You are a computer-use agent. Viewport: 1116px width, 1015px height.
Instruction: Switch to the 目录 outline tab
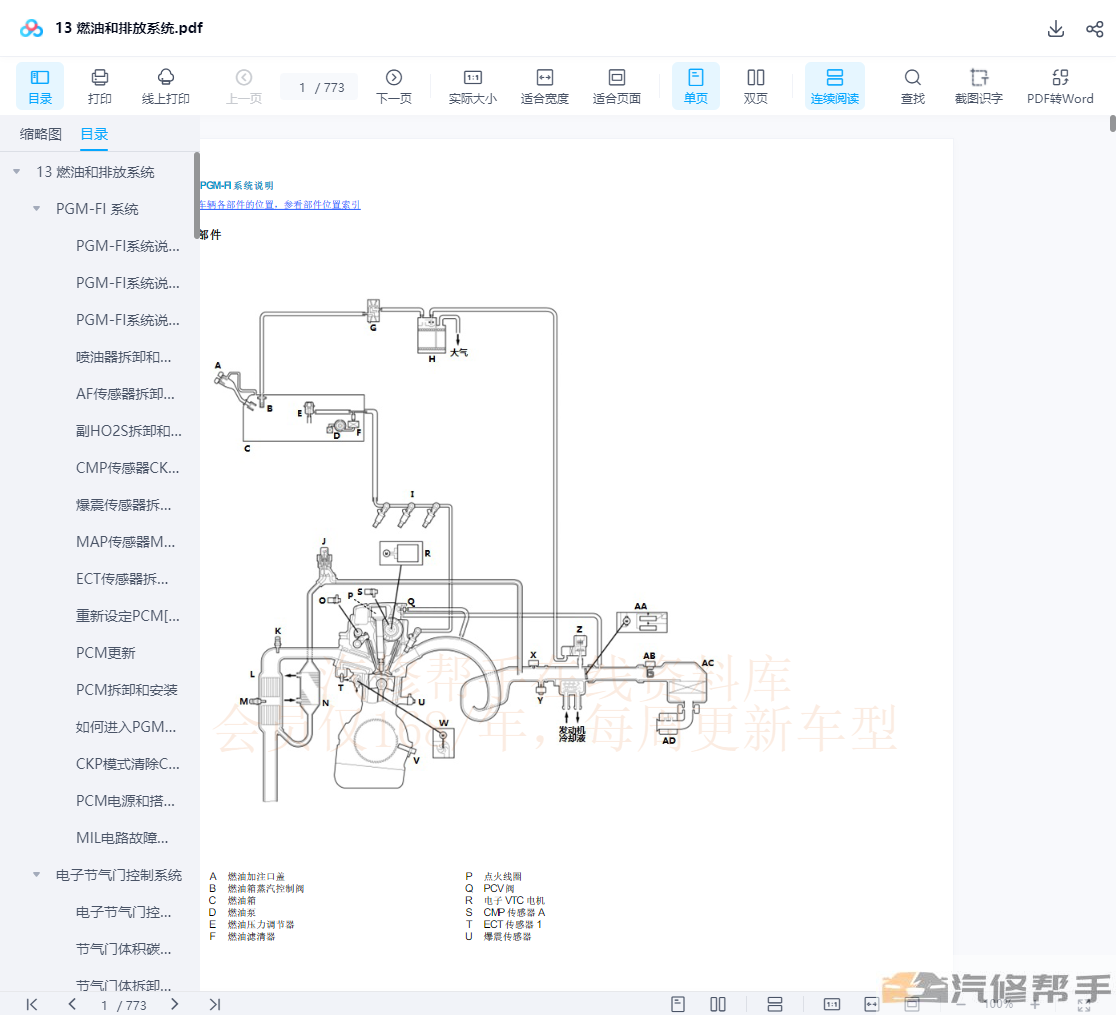coord(94,134)
